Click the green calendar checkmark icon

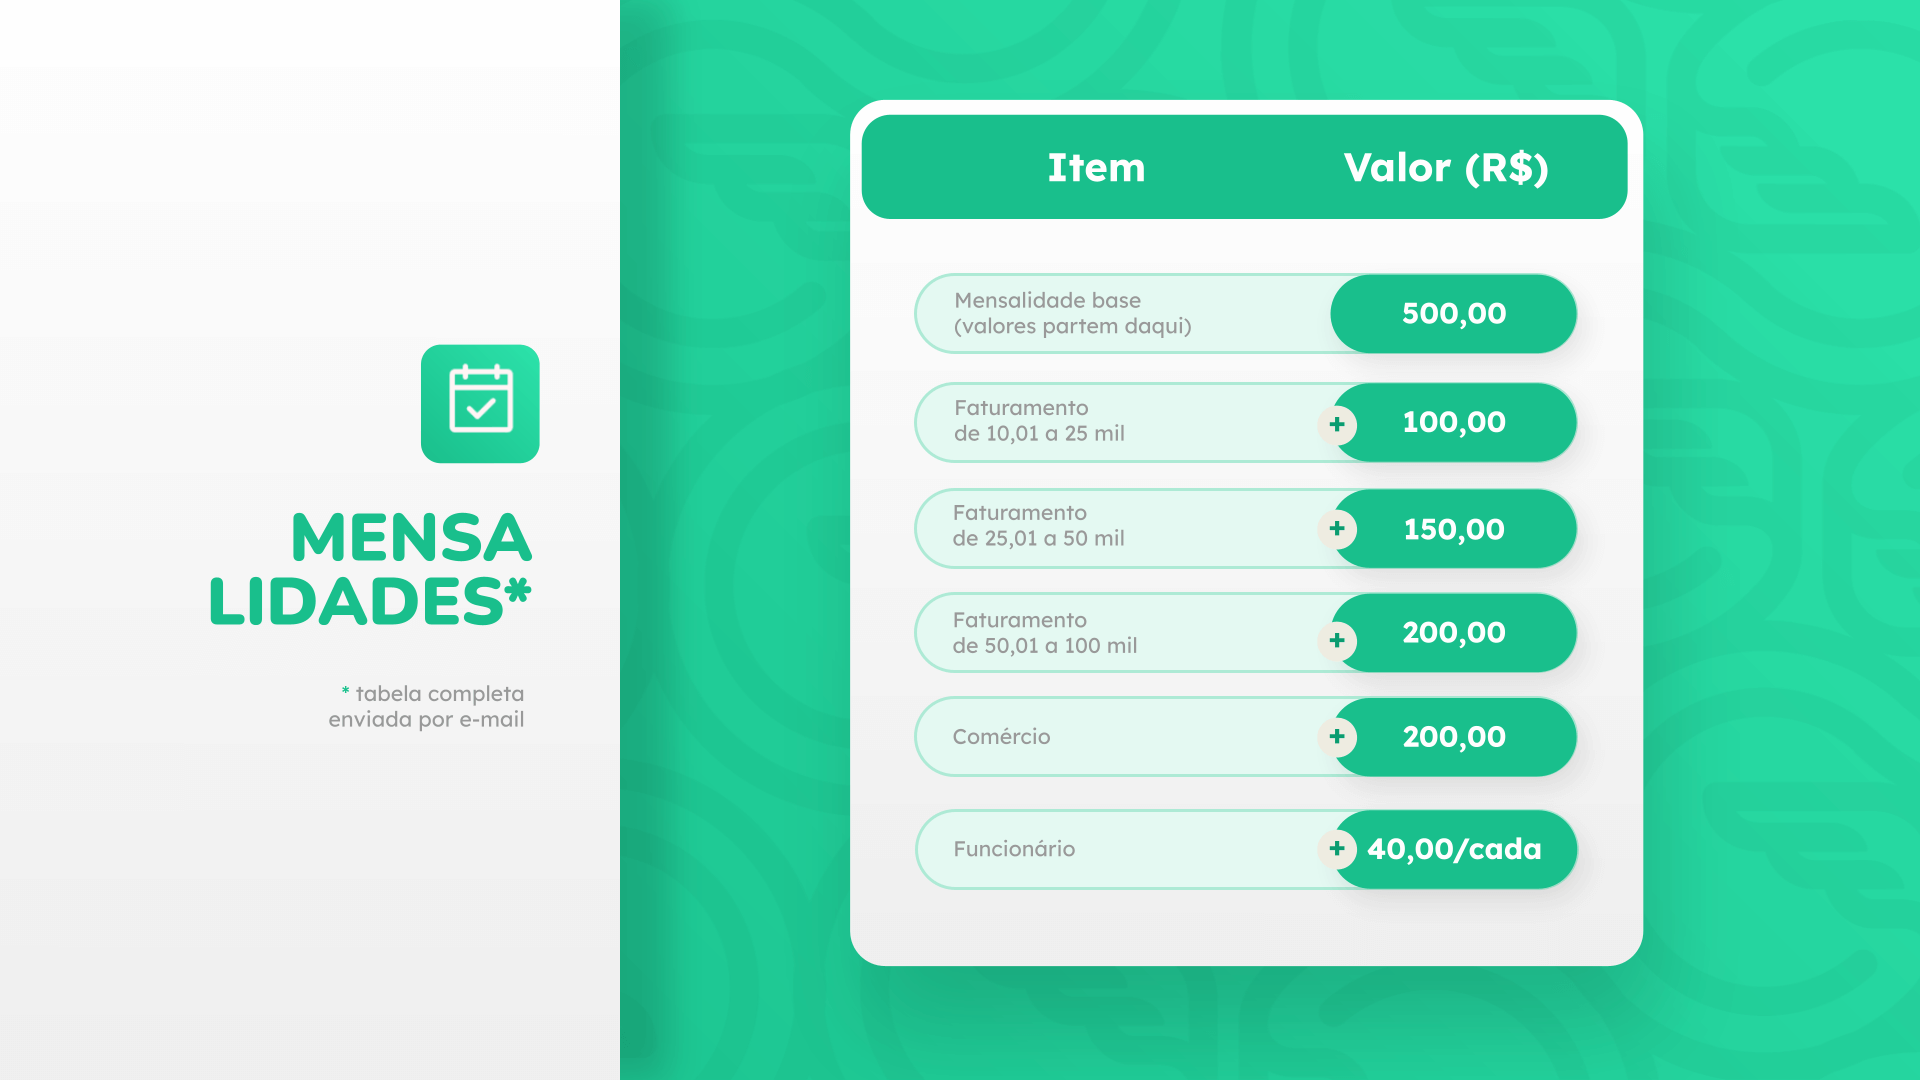(x=480, y=403)
